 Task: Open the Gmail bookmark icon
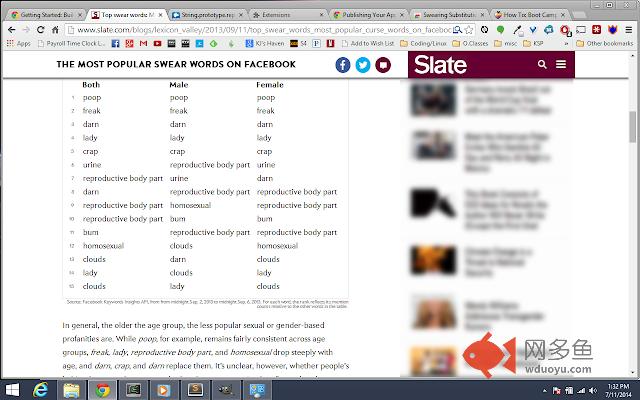tap(143, 43)
